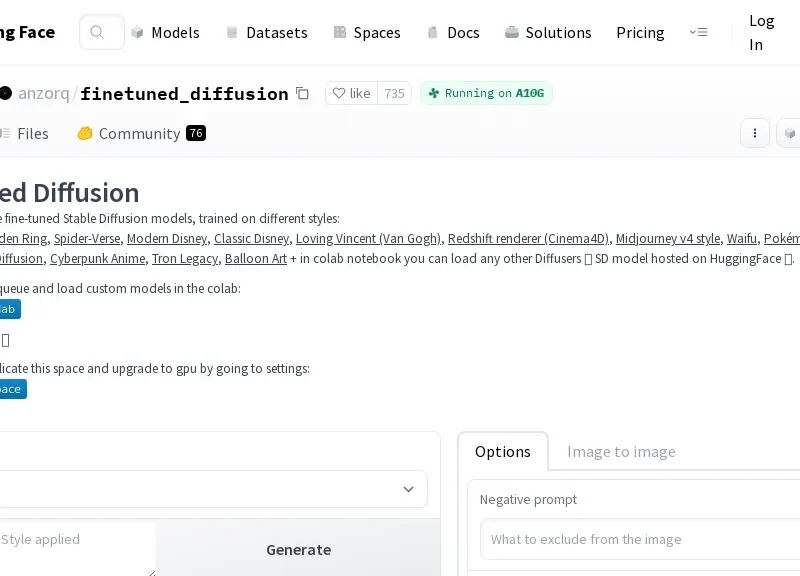Viewport: 800px width, 576px height.
Task: Expand the model selection dropdown
Action: (x=213, y=489)
